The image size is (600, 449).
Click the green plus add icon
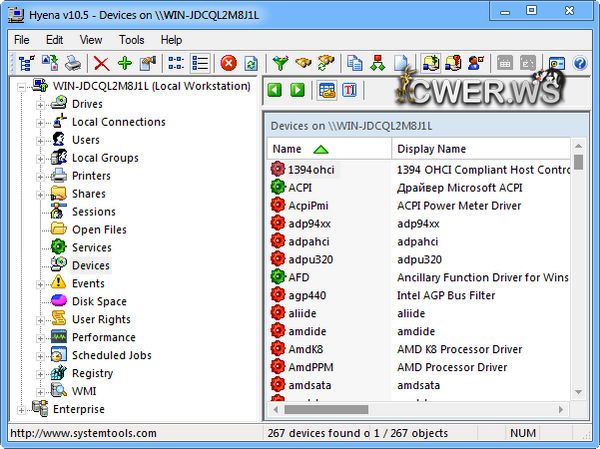(x=124, y=64)
